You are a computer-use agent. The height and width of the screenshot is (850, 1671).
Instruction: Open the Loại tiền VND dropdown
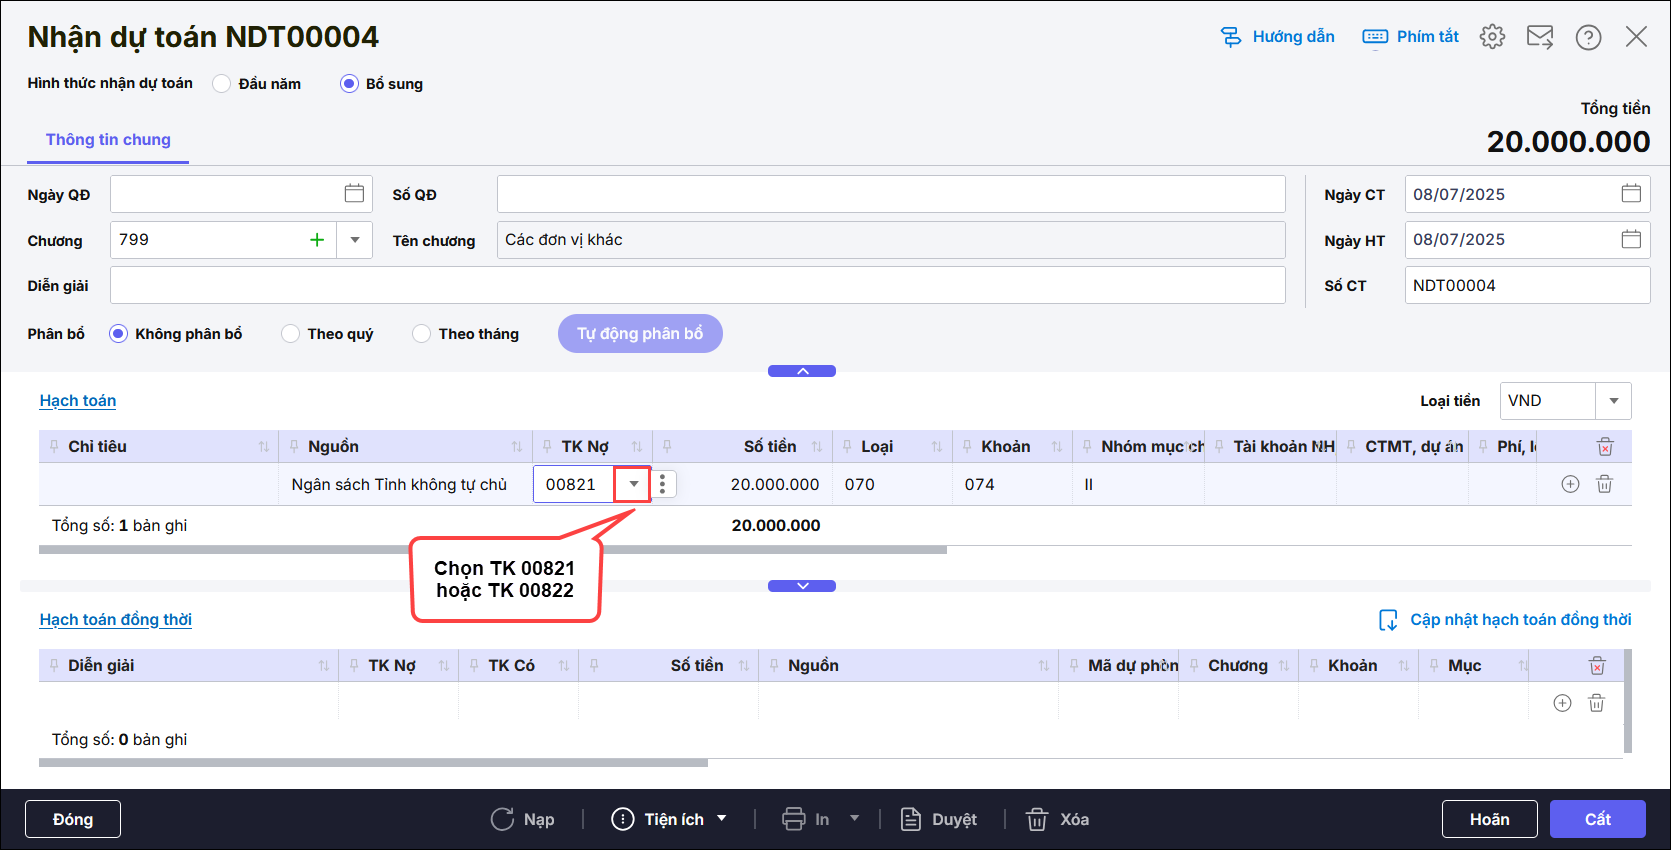click(x=1613, y=401)
